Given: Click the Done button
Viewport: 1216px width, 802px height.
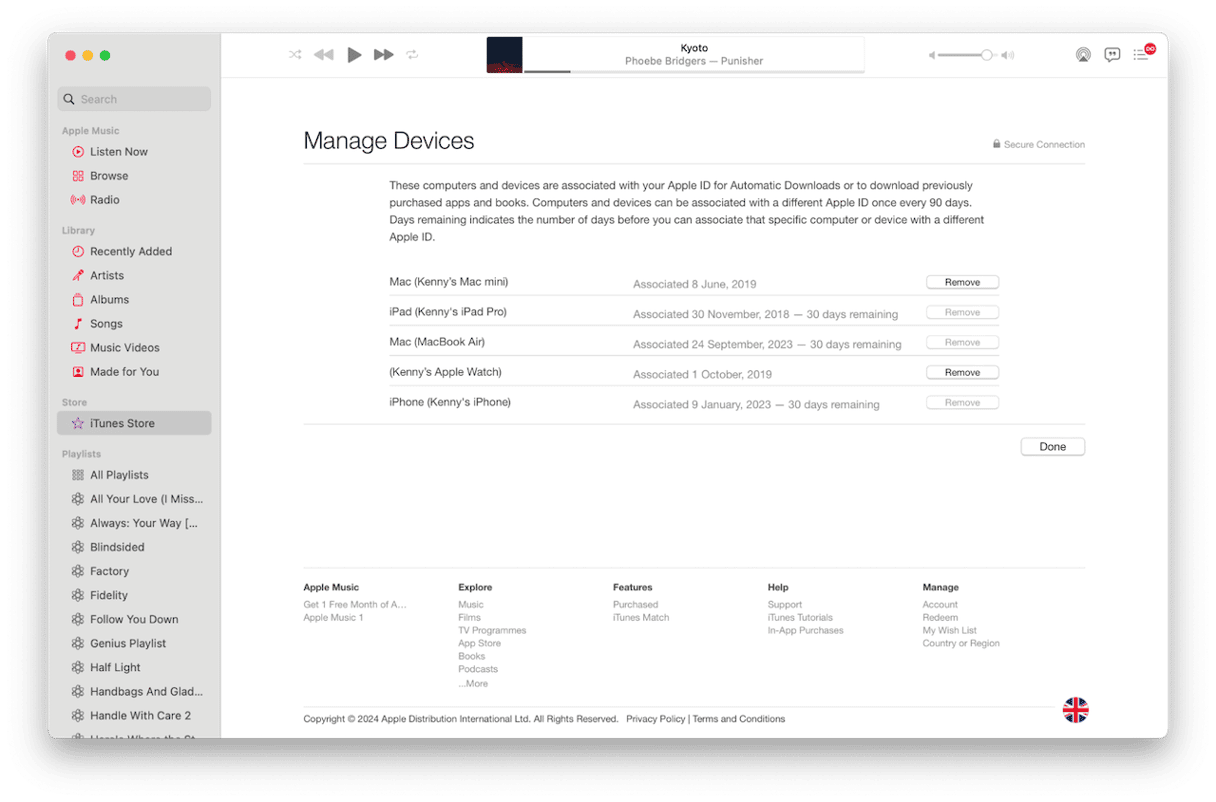Looking at the screenshot, I should [1052, 447].
